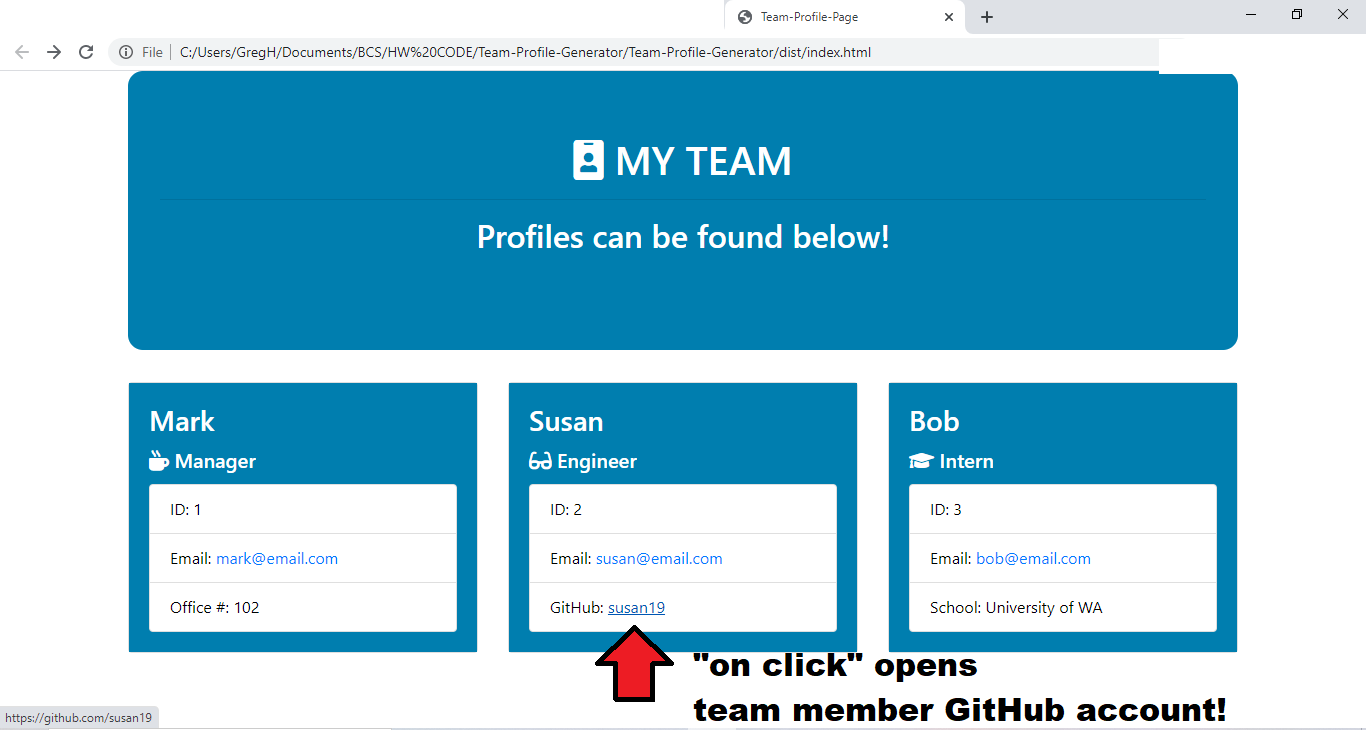This screenshot has height=730, width=1366.
Task: Click the graduation cap icon next to Intern
Action: (923, 460)
